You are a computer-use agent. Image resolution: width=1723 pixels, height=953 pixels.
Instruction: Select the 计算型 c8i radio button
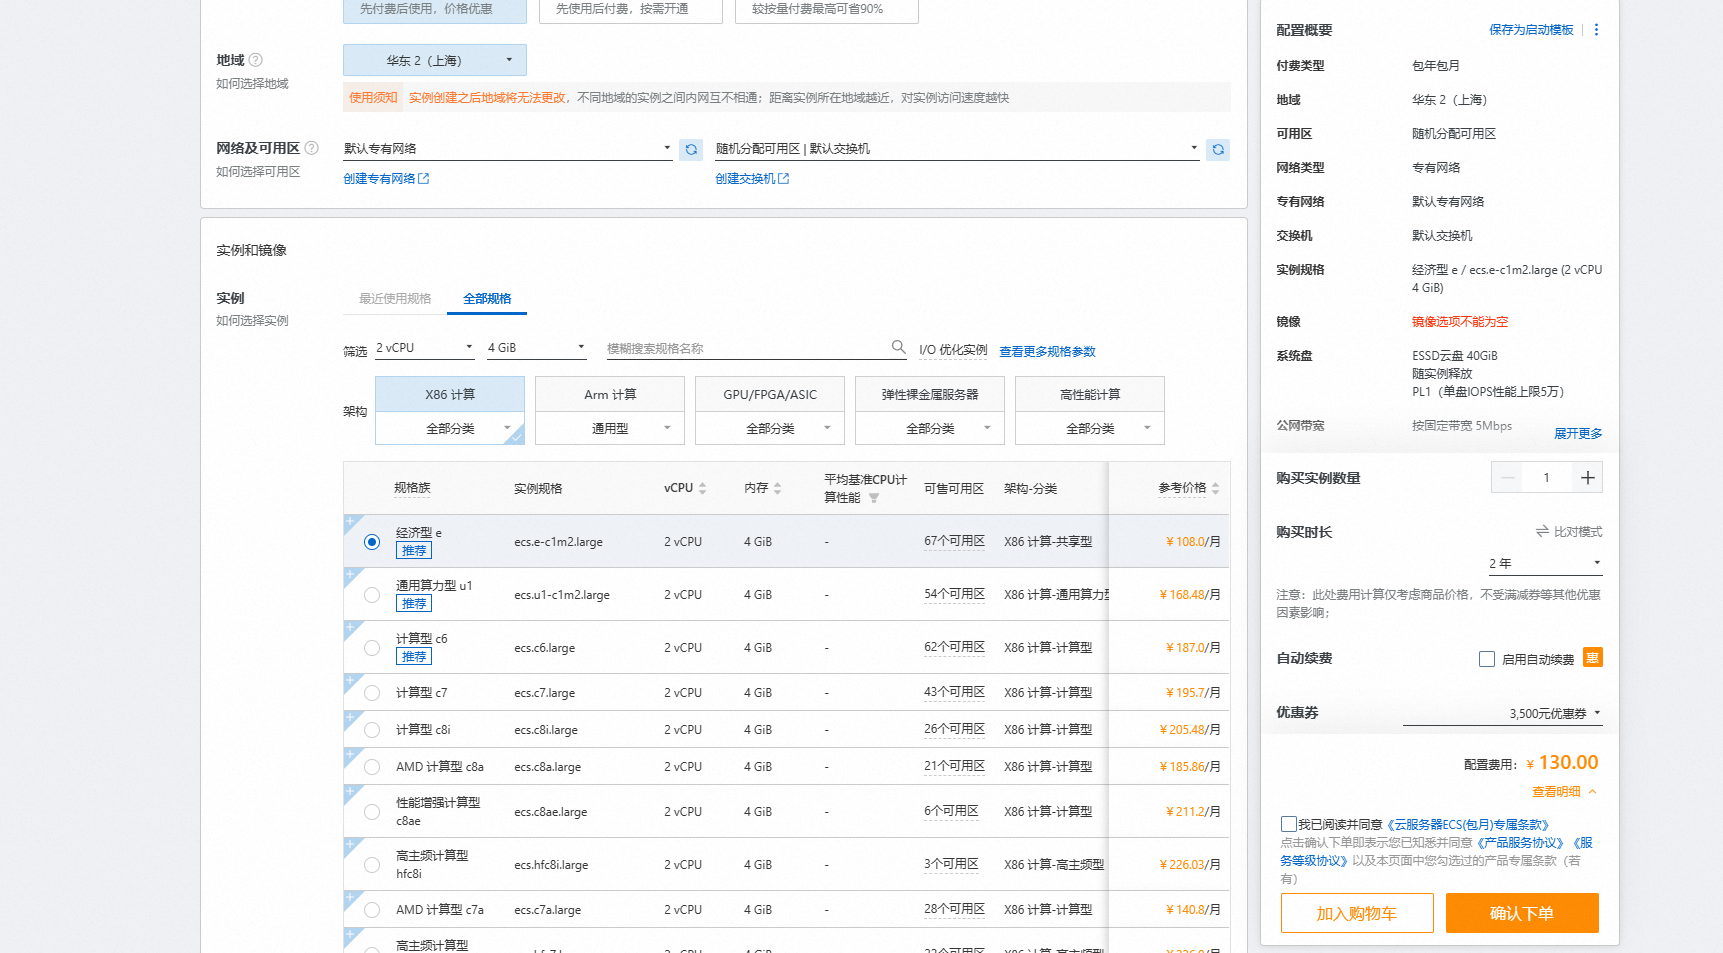372,730
